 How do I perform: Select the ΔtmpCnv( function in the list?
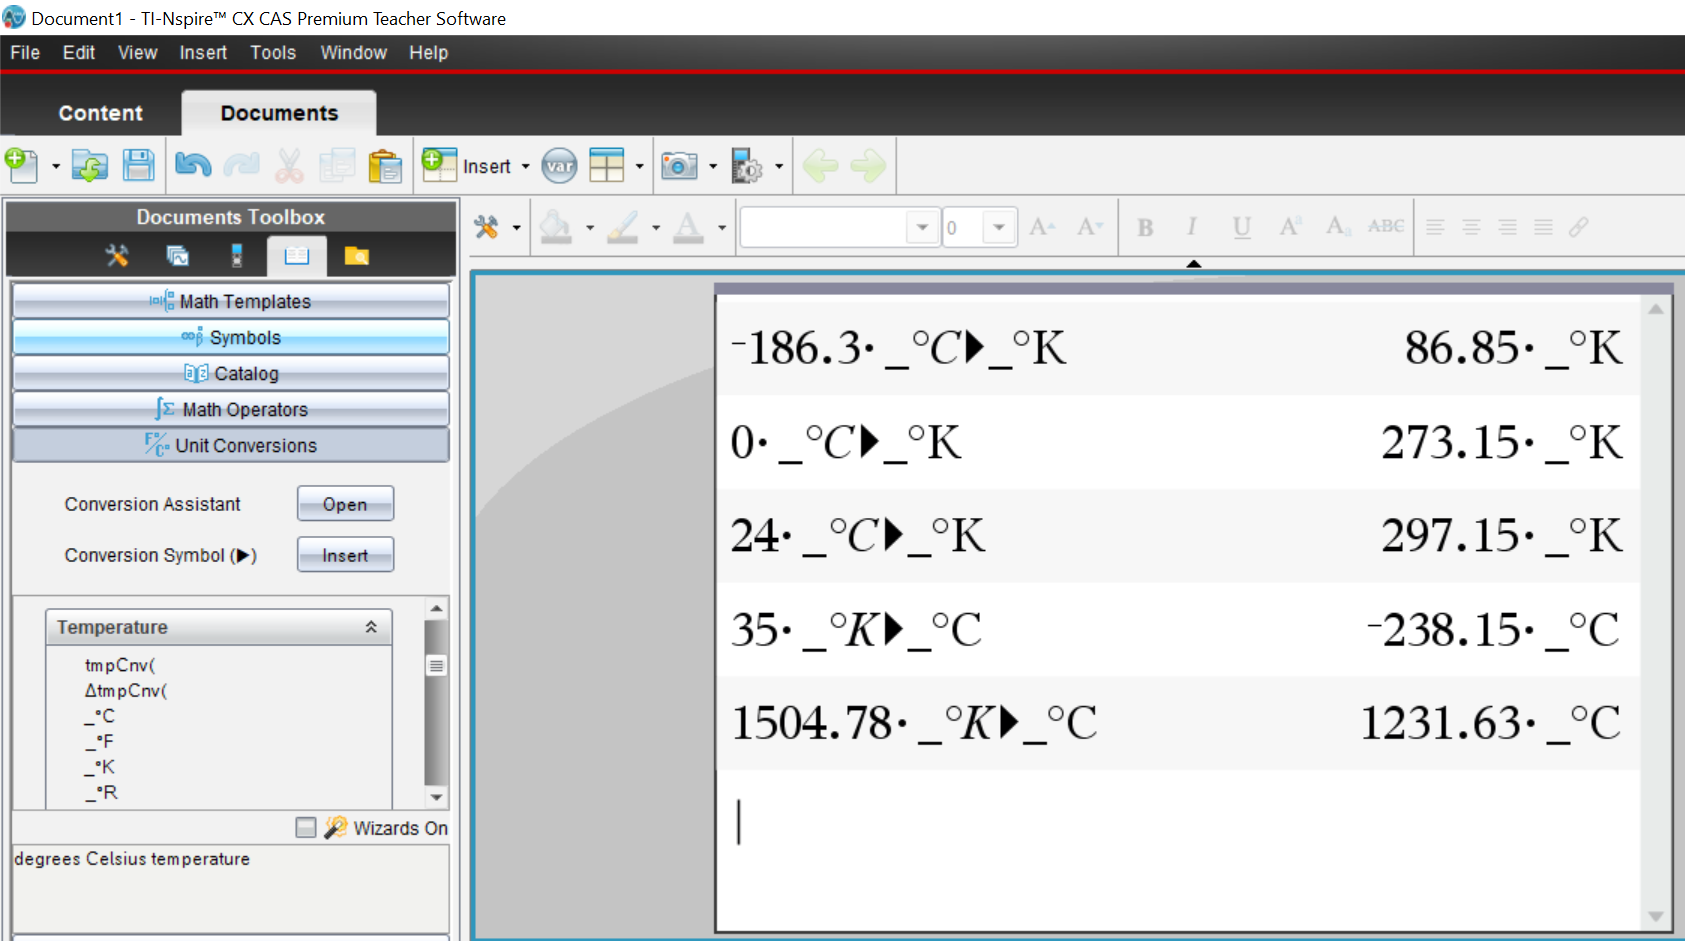[x=126, y=690]
